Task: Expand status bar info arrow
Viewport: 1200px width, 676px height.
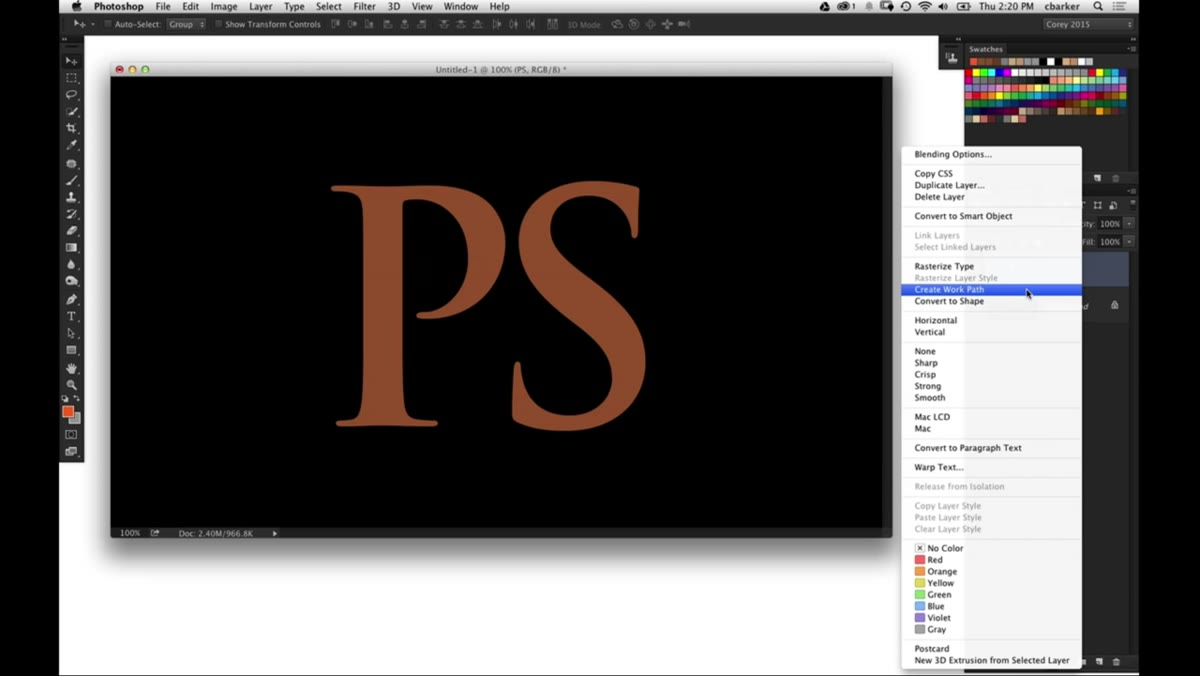Action: pos(275,533)
